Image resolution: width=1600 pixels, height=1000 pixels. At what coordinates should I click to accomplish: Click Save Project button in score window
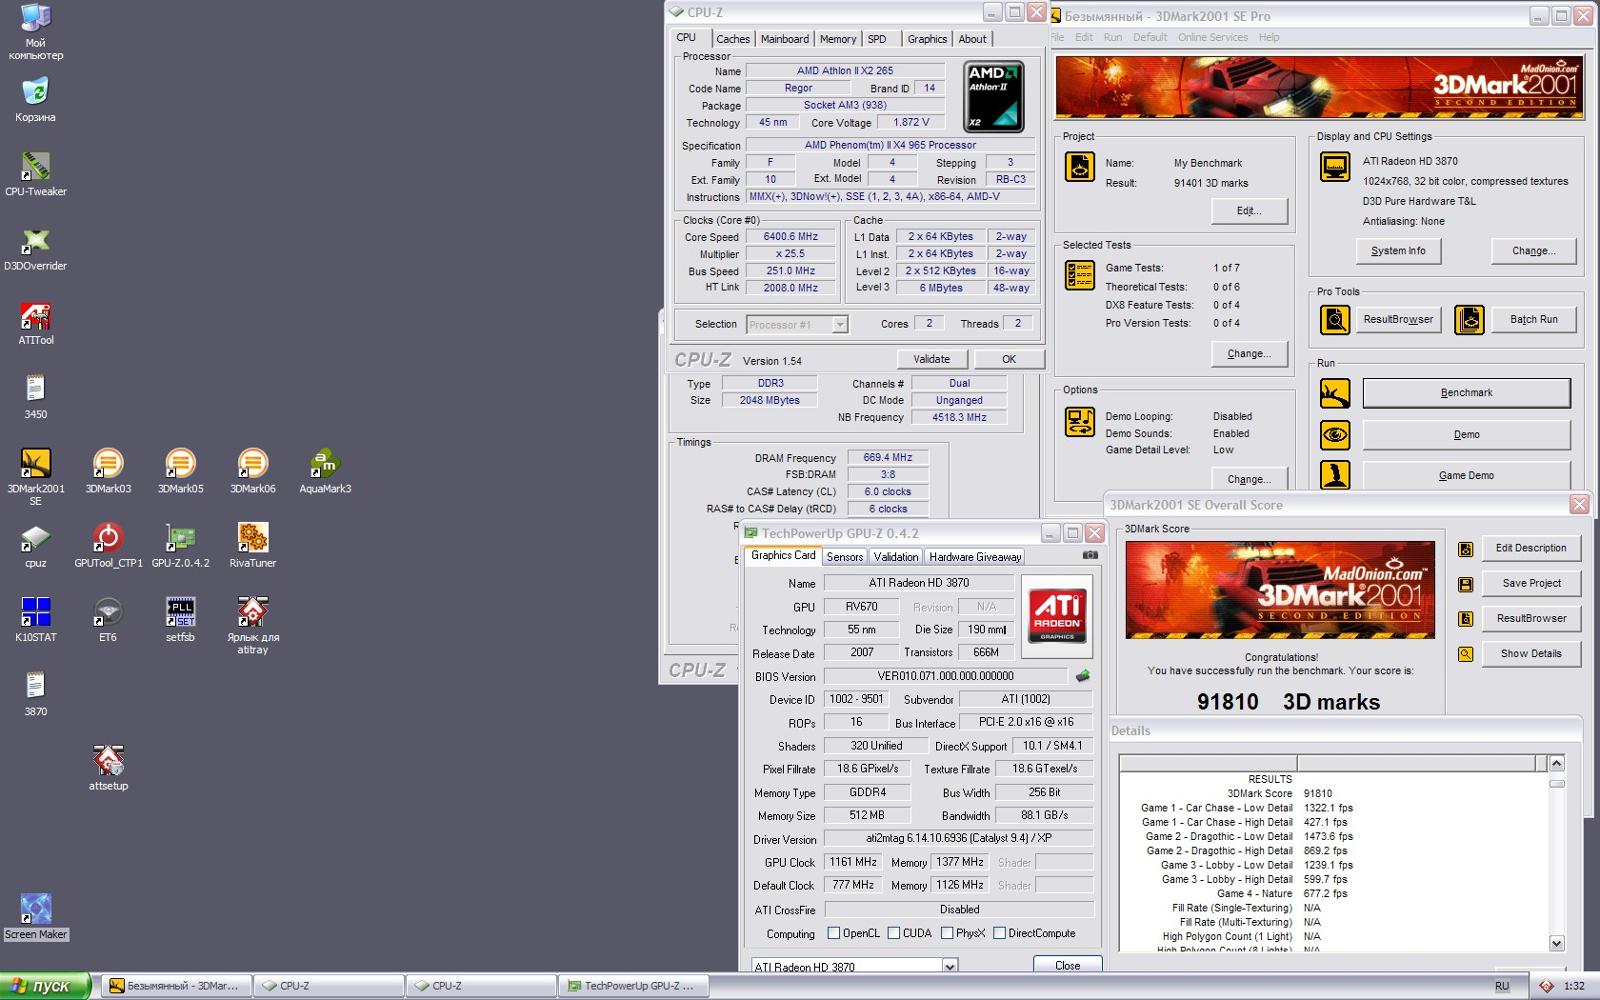coord(1531,583)
